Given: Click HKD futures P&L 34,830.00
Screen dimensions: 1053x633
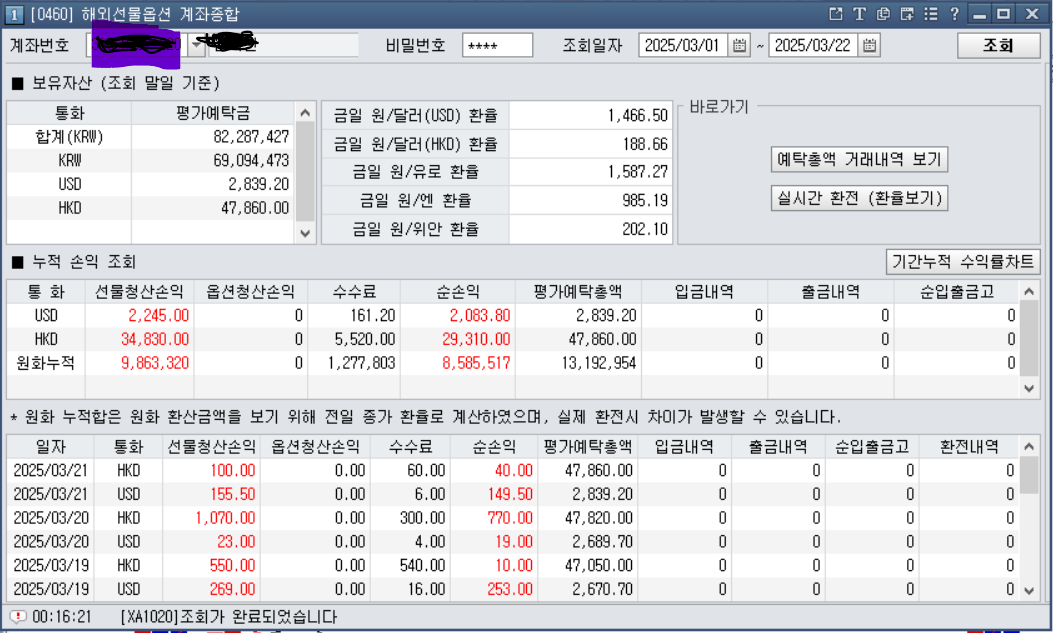Looking at the screenshot, I should tap(155, 339).
